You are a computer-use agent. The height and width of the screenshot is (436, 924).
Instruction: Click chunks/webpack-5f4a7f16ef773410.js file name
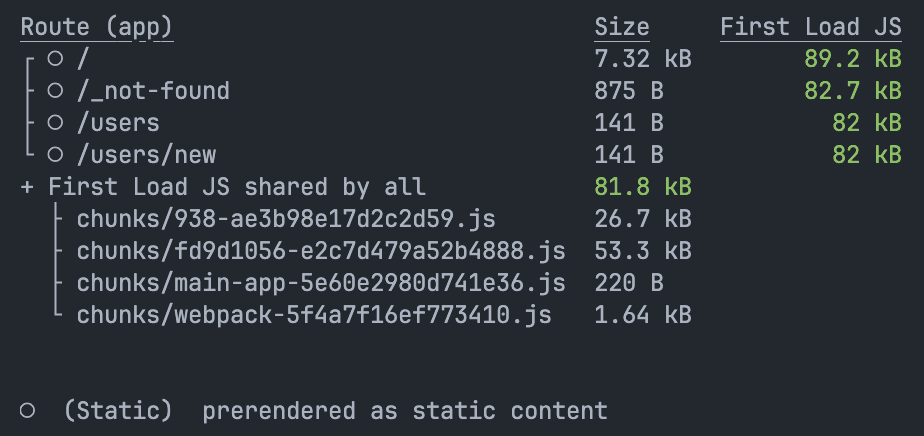coord(314,315)
